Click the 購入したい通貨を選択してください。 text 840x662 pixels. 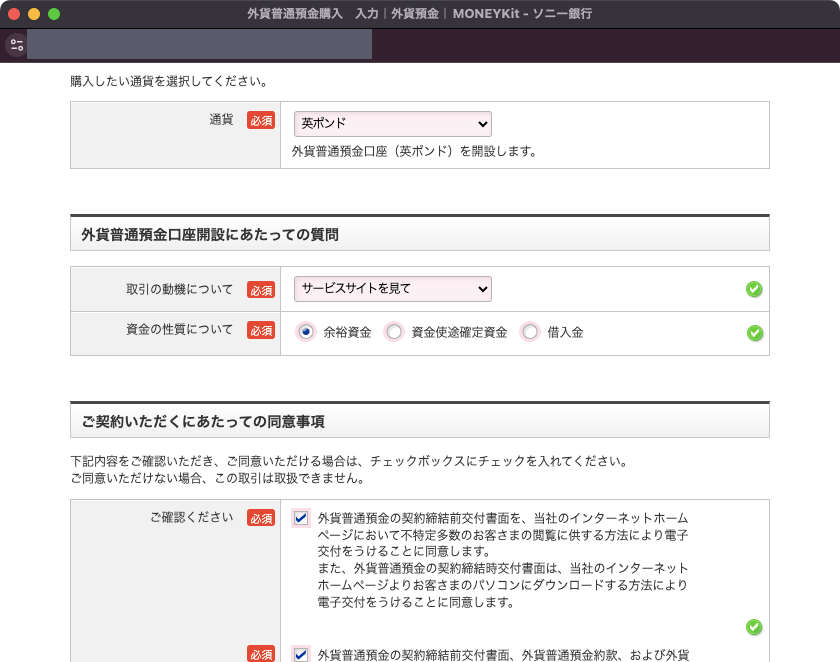pos(169,81)
